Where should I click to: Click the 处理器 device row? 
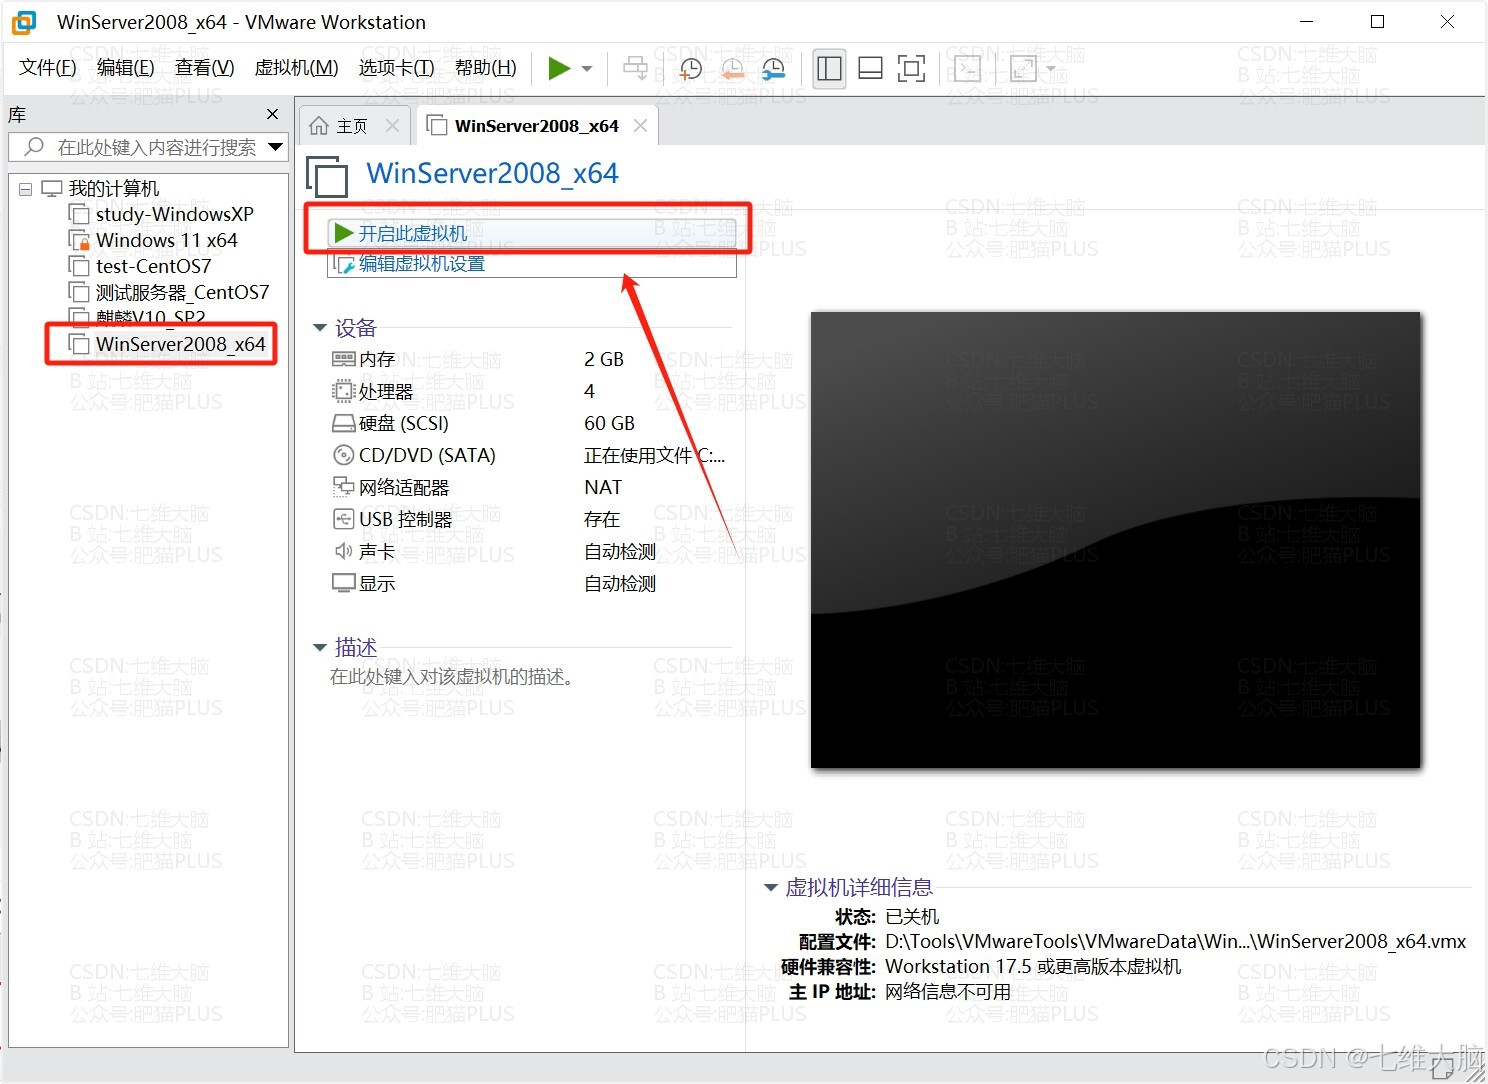click(530, 391)
